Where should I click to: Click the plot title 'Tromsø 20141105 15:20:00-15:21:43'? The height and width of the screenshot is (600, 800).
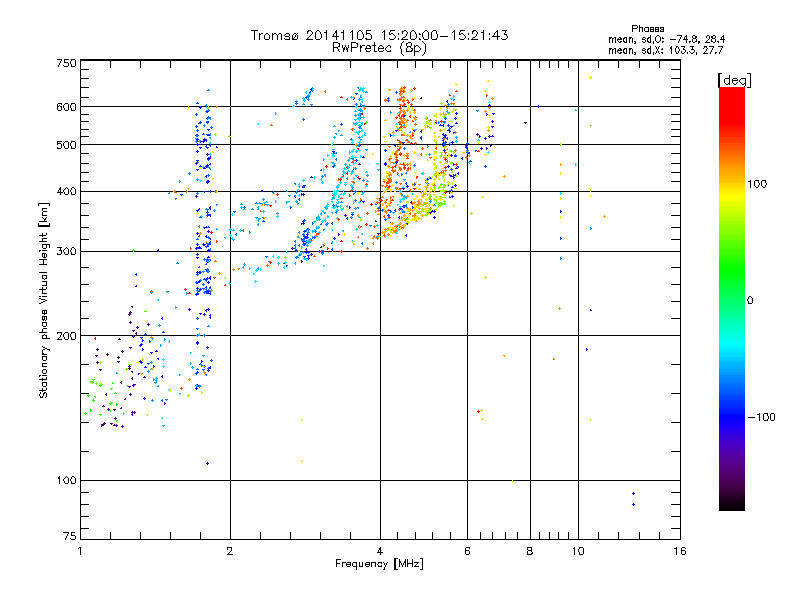tap(379, 35)
